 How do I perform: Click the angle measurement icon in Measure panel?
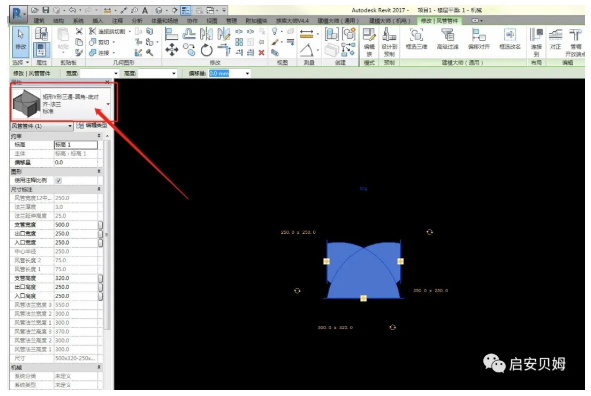(306, 50)
